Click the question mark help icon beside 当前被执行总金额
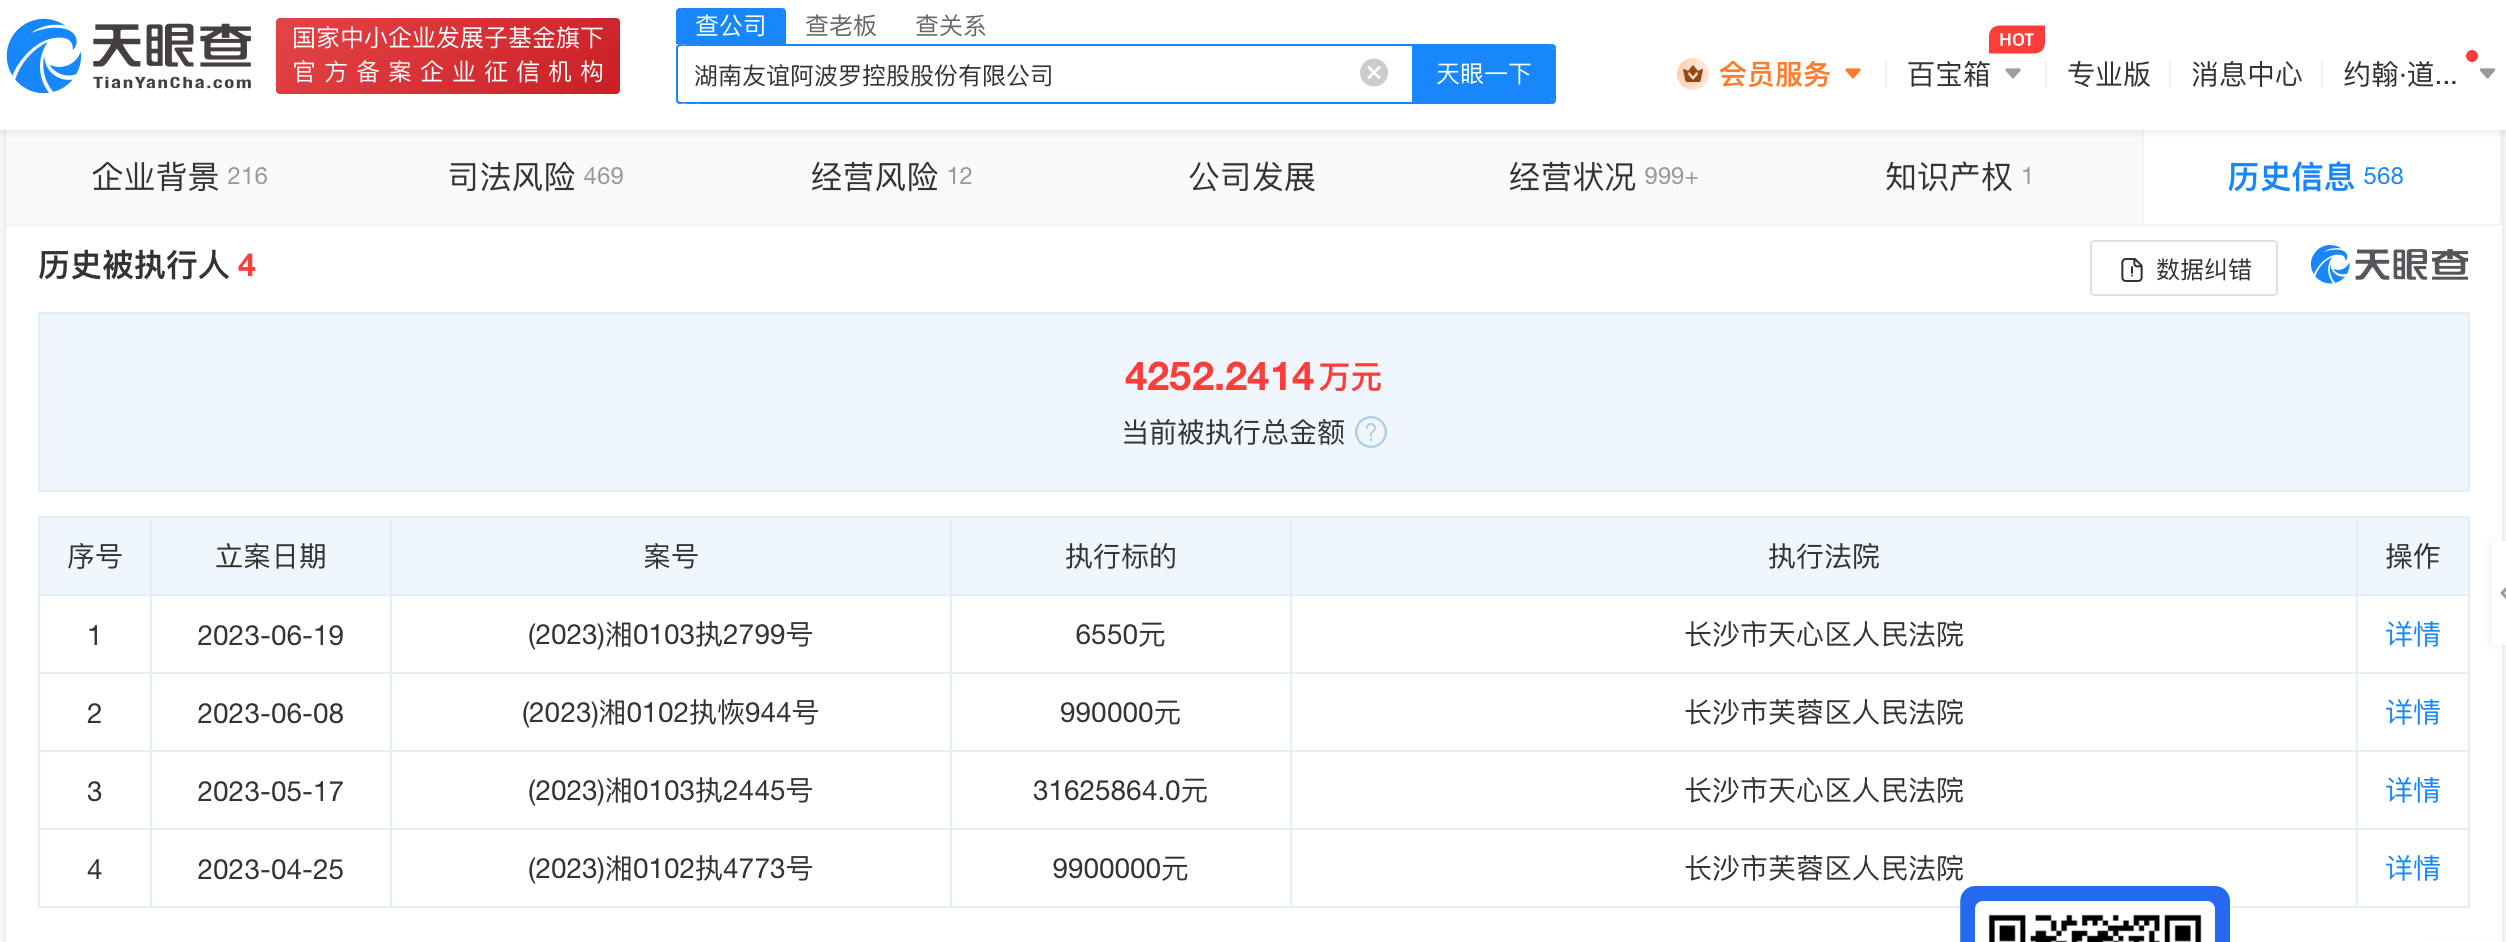This screenshot has height=942, width=2506. pos(1370,433)
